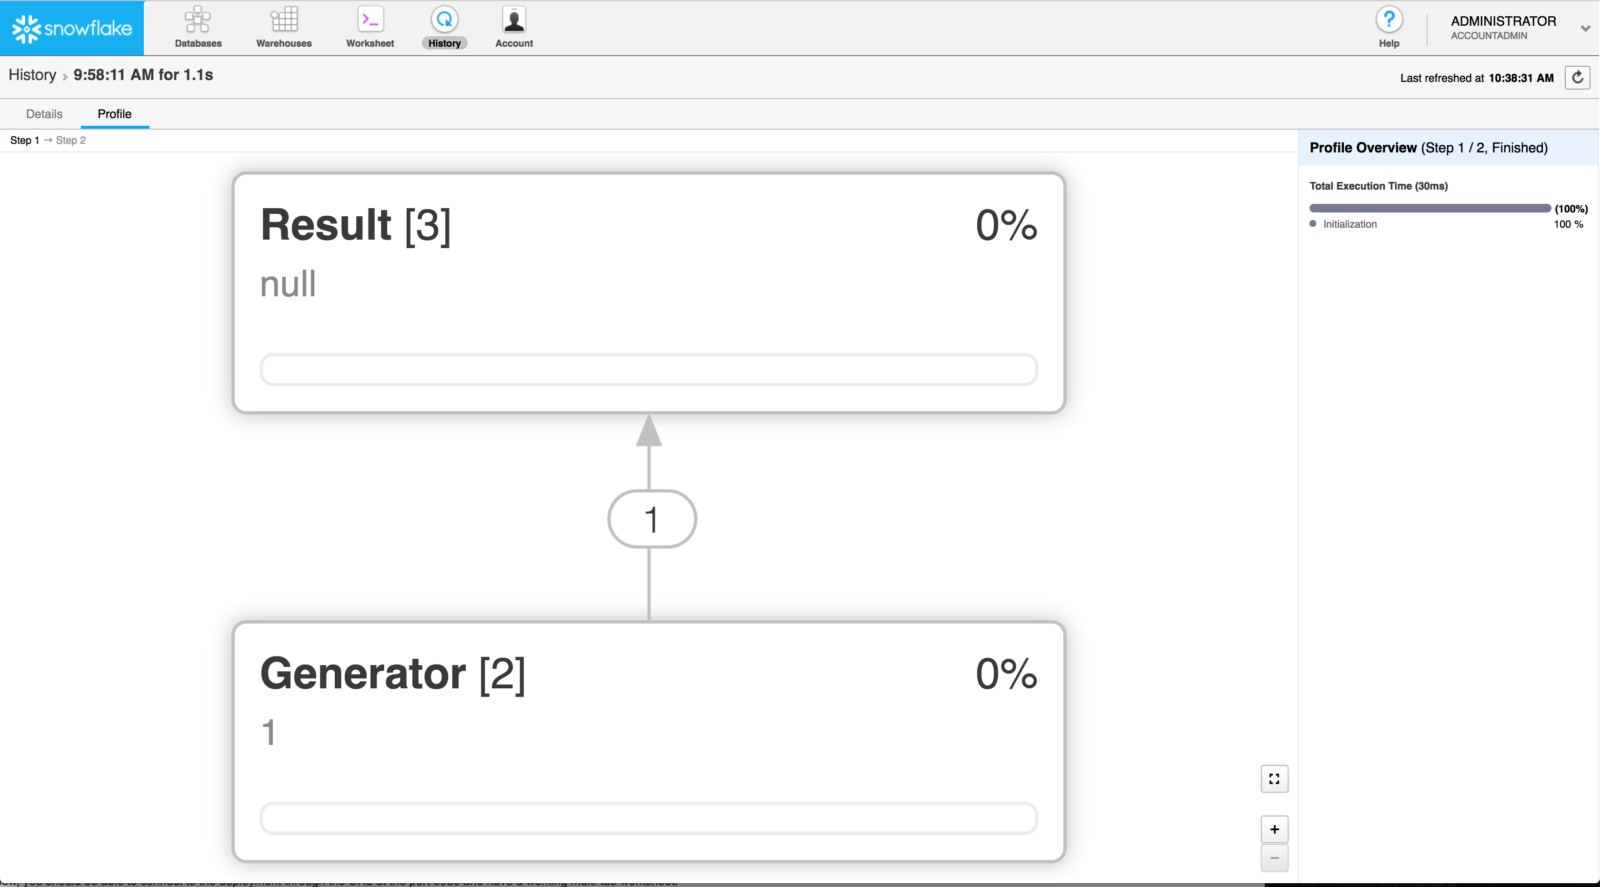Navigate to Step 2 of the profile
This screenshot has height=887, width=1600.
tap(70, 140)
